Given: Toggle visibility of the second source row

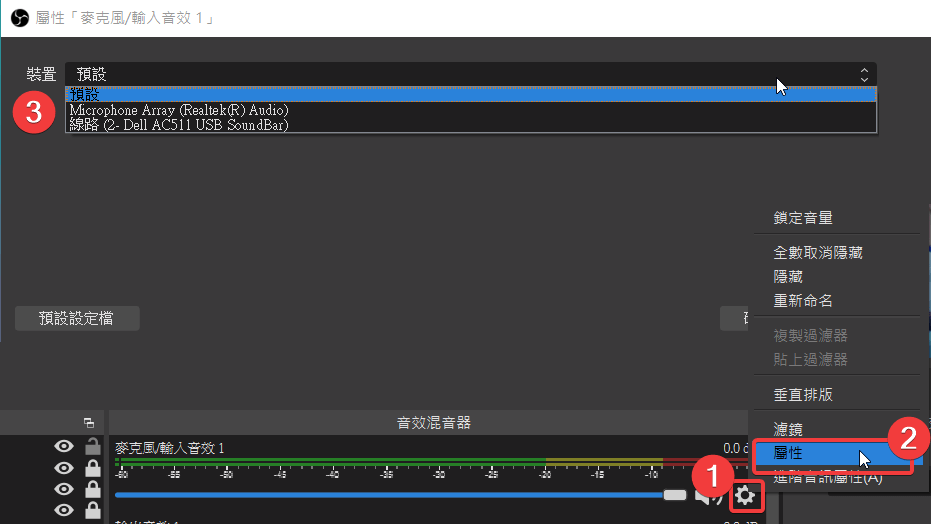Looking at the screenshot, I should pyautogui.click(x=64, y=468).
